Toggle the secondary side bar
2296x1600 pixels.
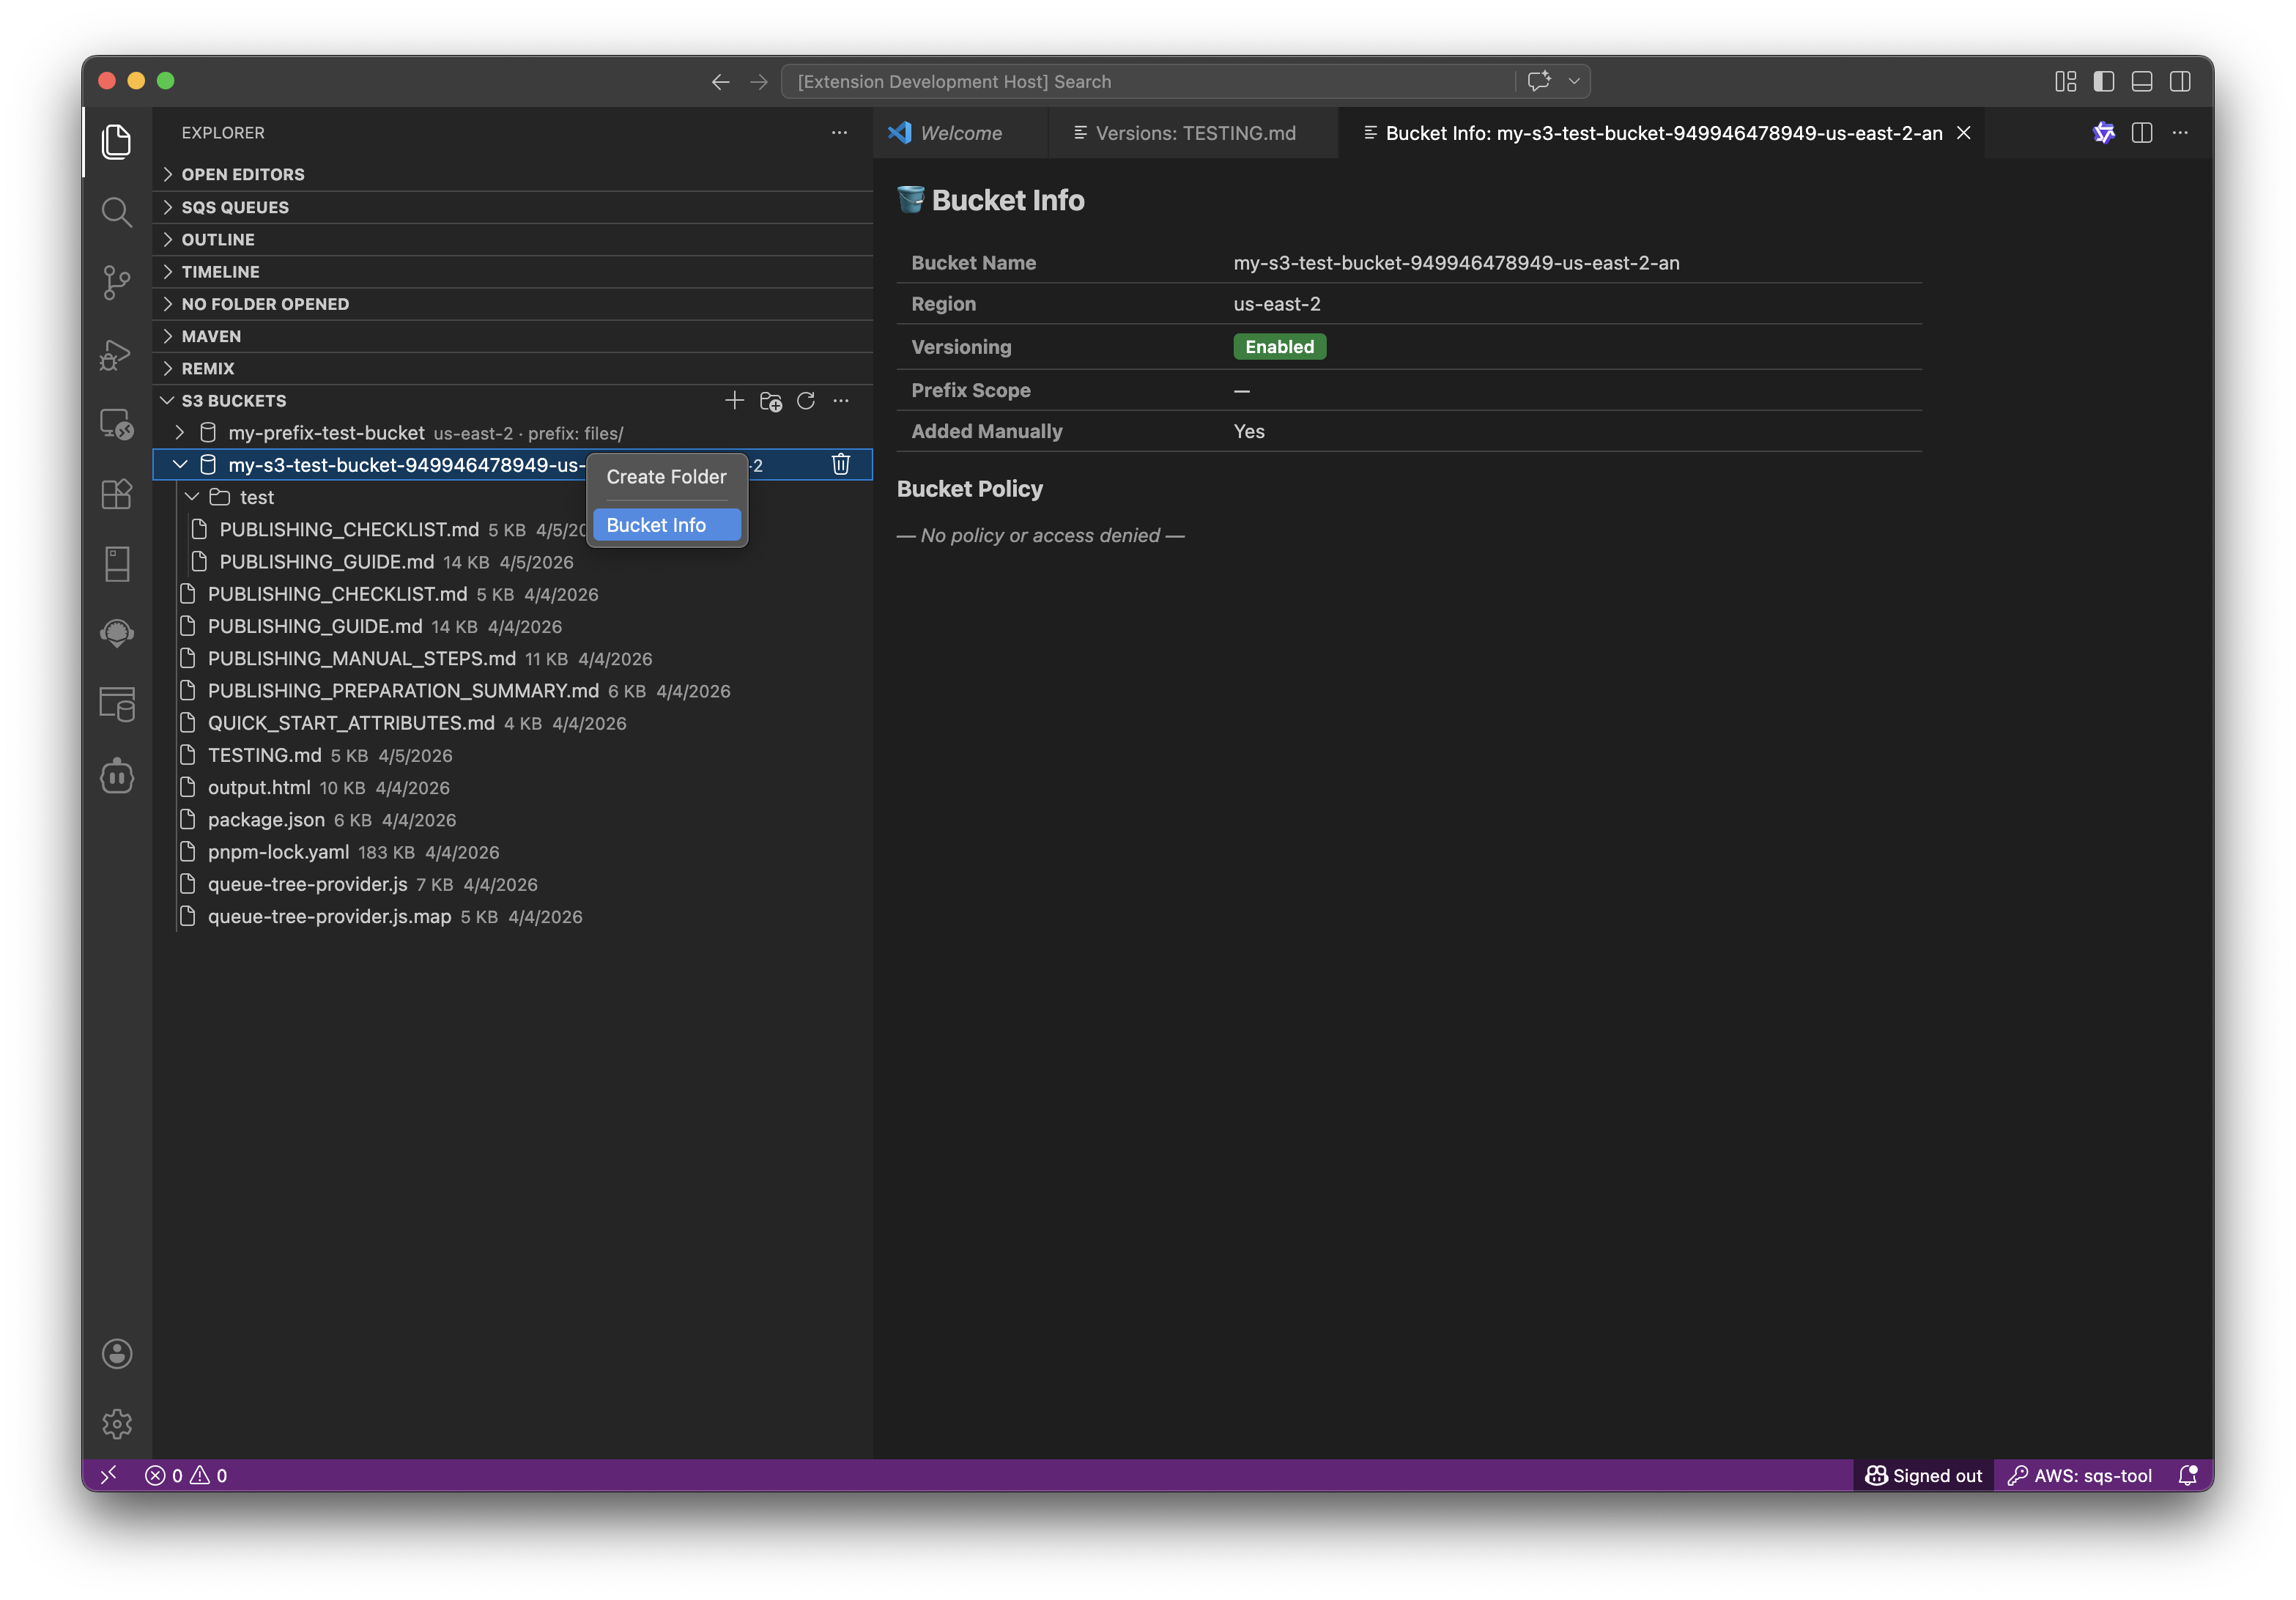click(2180, 82)
